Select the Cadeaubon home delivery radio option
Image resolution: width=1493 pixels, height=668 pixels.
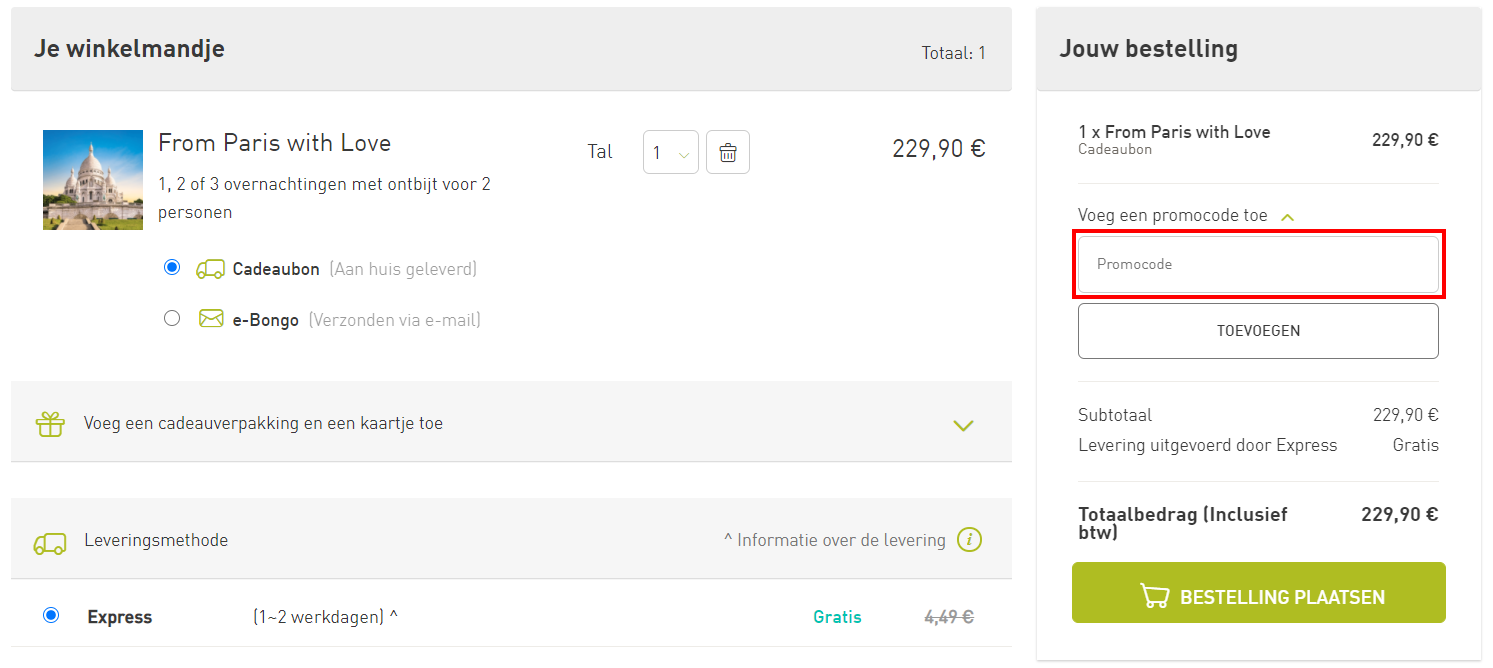pyautogui.click(x=172, y=267)
